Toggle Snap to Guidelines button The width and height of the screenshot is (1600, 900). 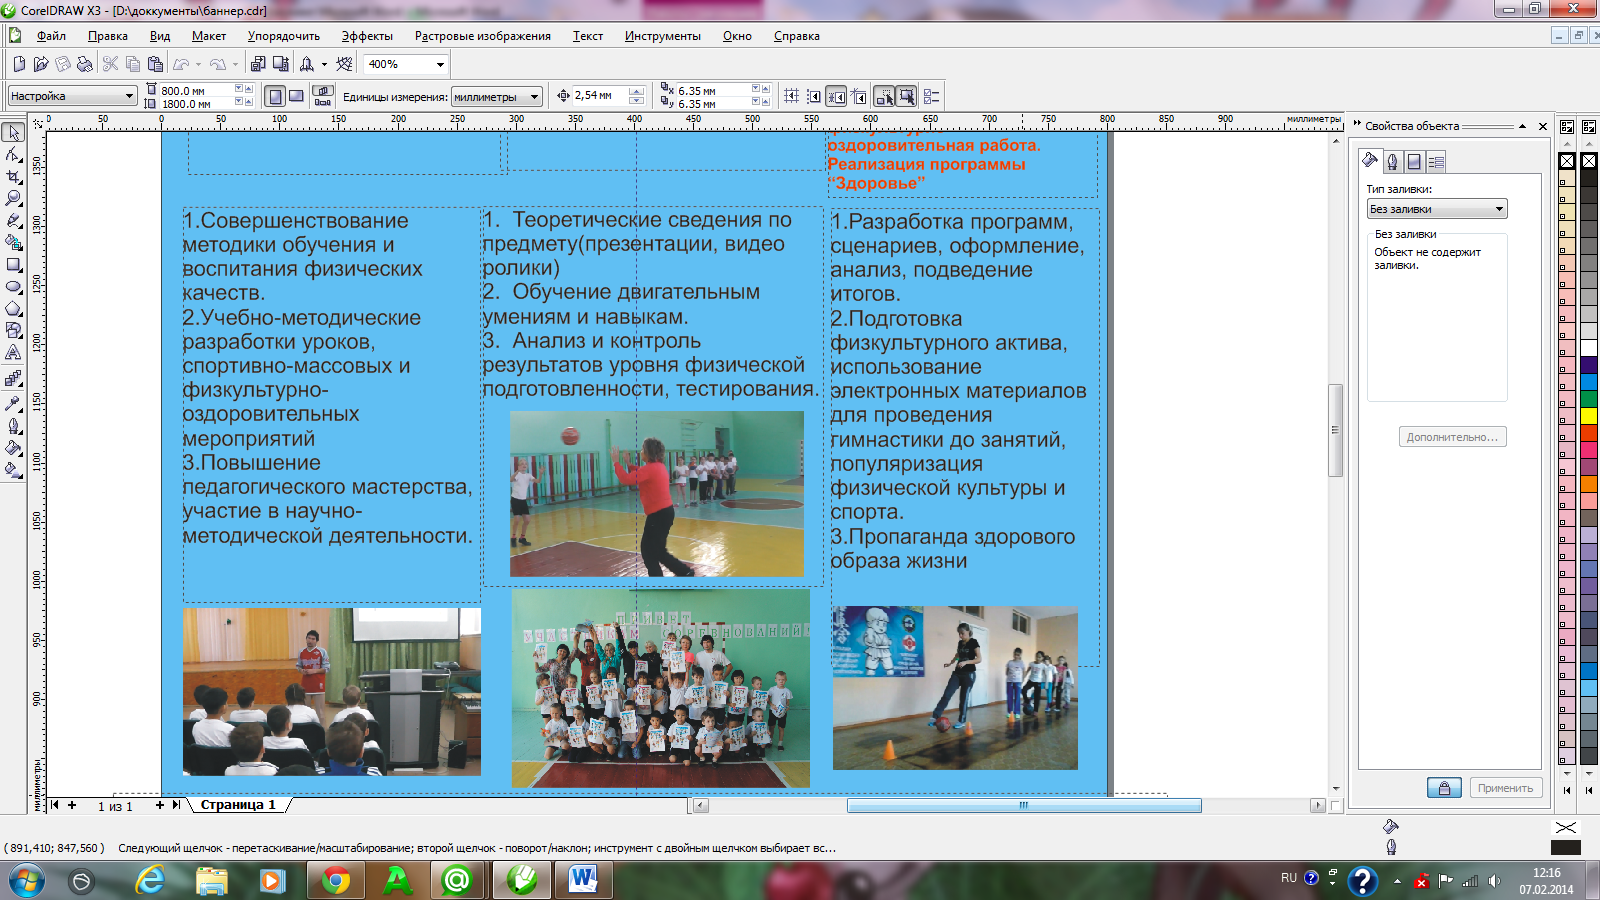[x=814, y=96]
